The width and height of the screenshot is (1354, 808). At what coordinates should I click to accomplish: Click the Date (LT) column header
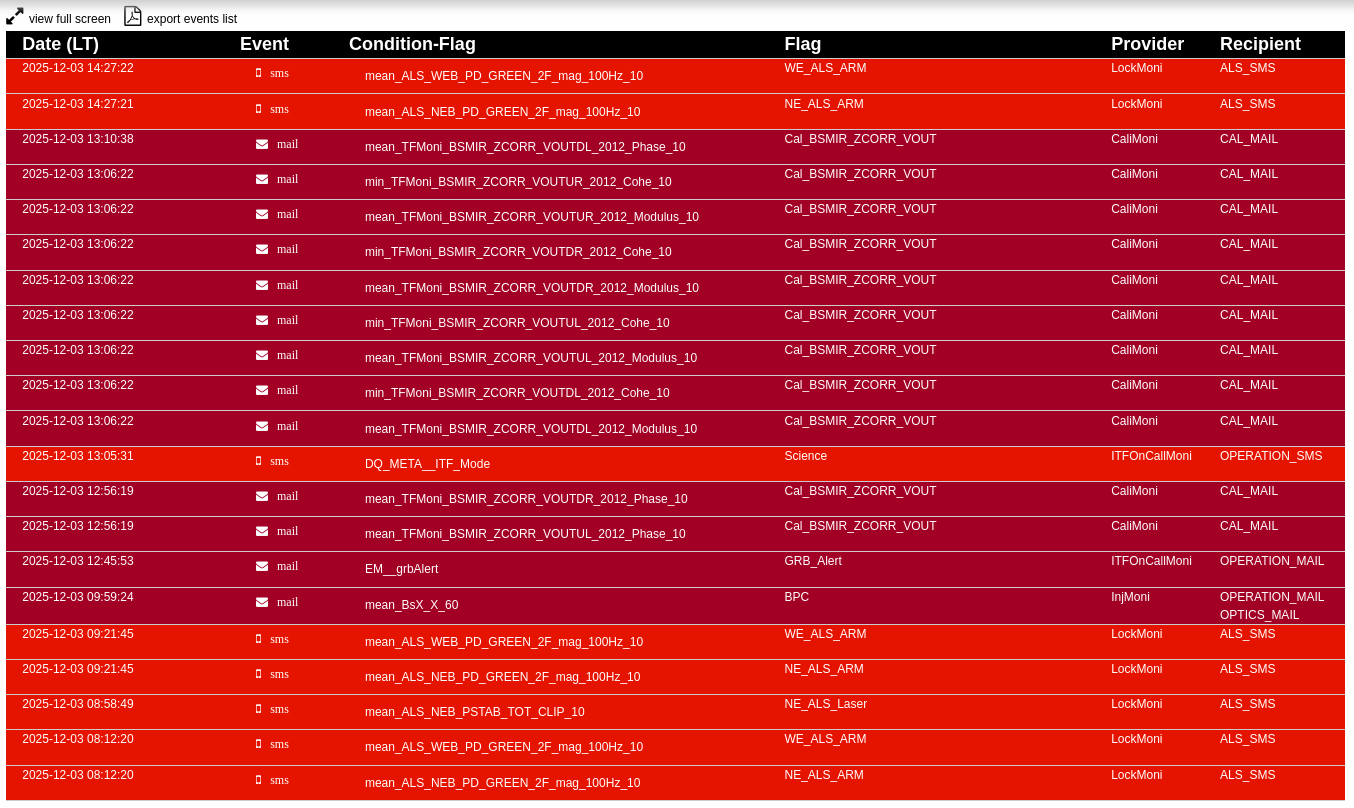click(60, 44)
